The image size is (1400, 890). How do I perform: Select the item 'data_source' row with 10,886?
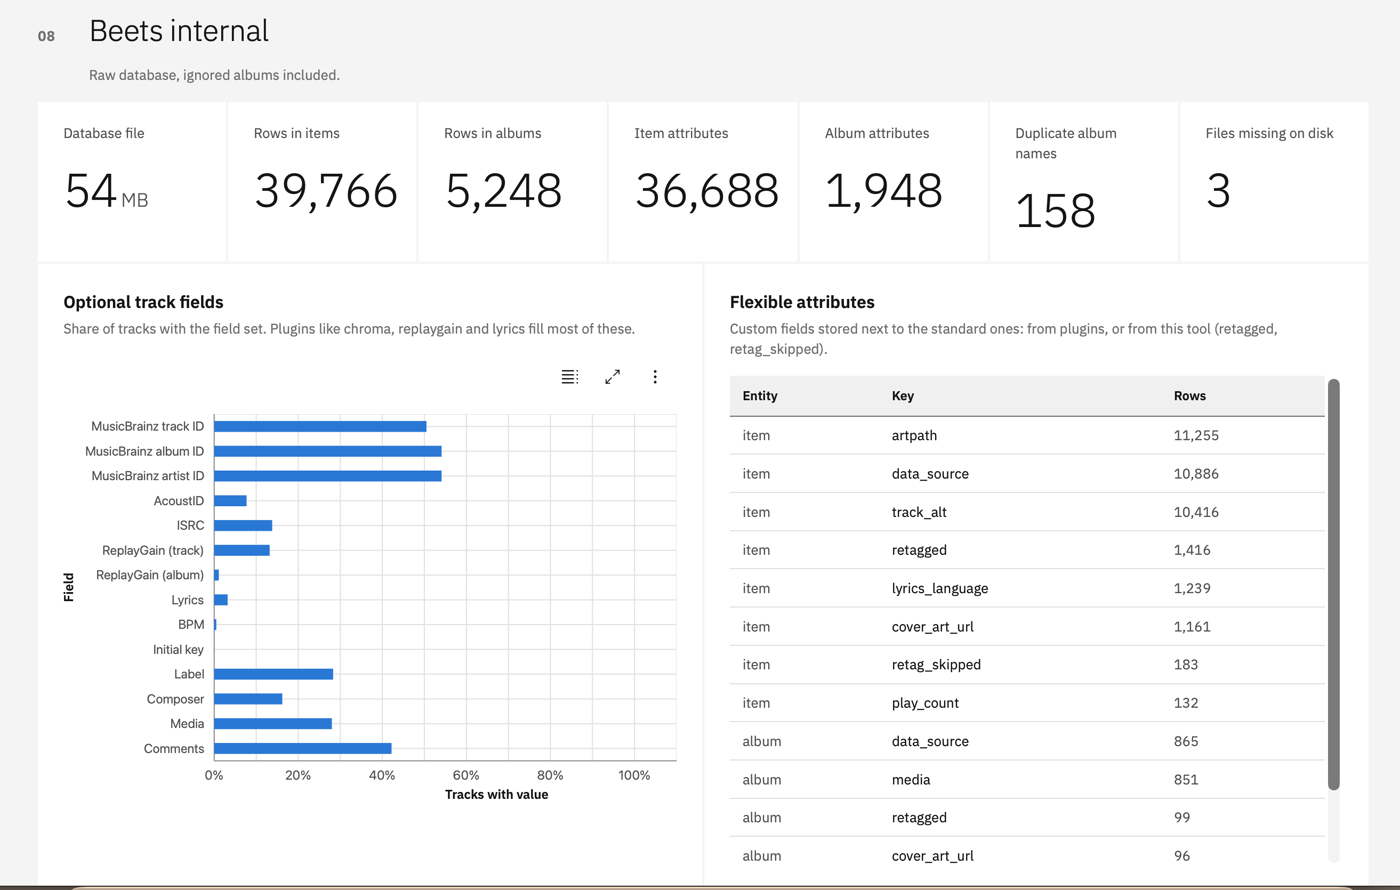tap(1027, 473)
